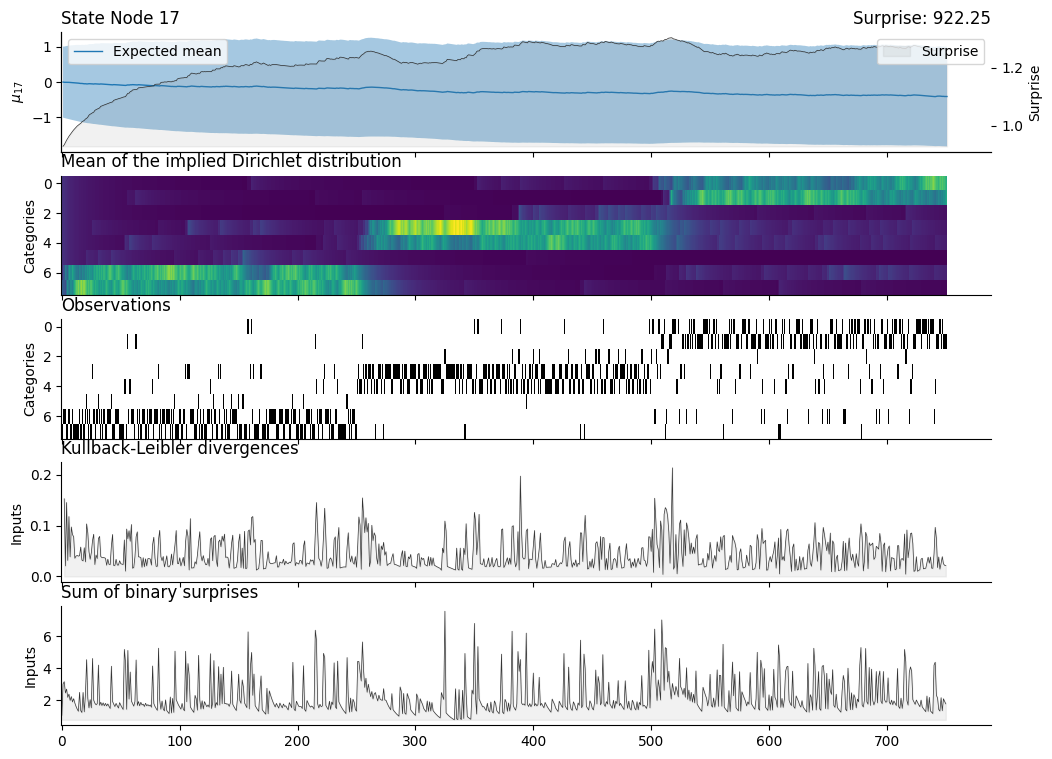Click the "Sum of binary surprises" title

(160, 593)
